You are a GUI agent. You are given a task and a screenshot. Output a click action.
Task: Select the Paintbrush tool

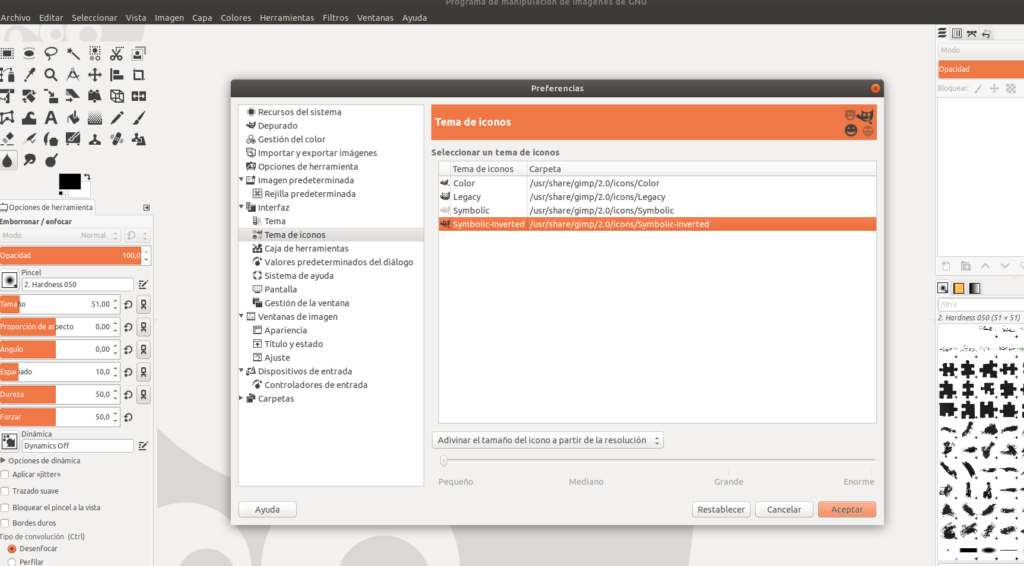pyautogui.click(x=138, y=118)
